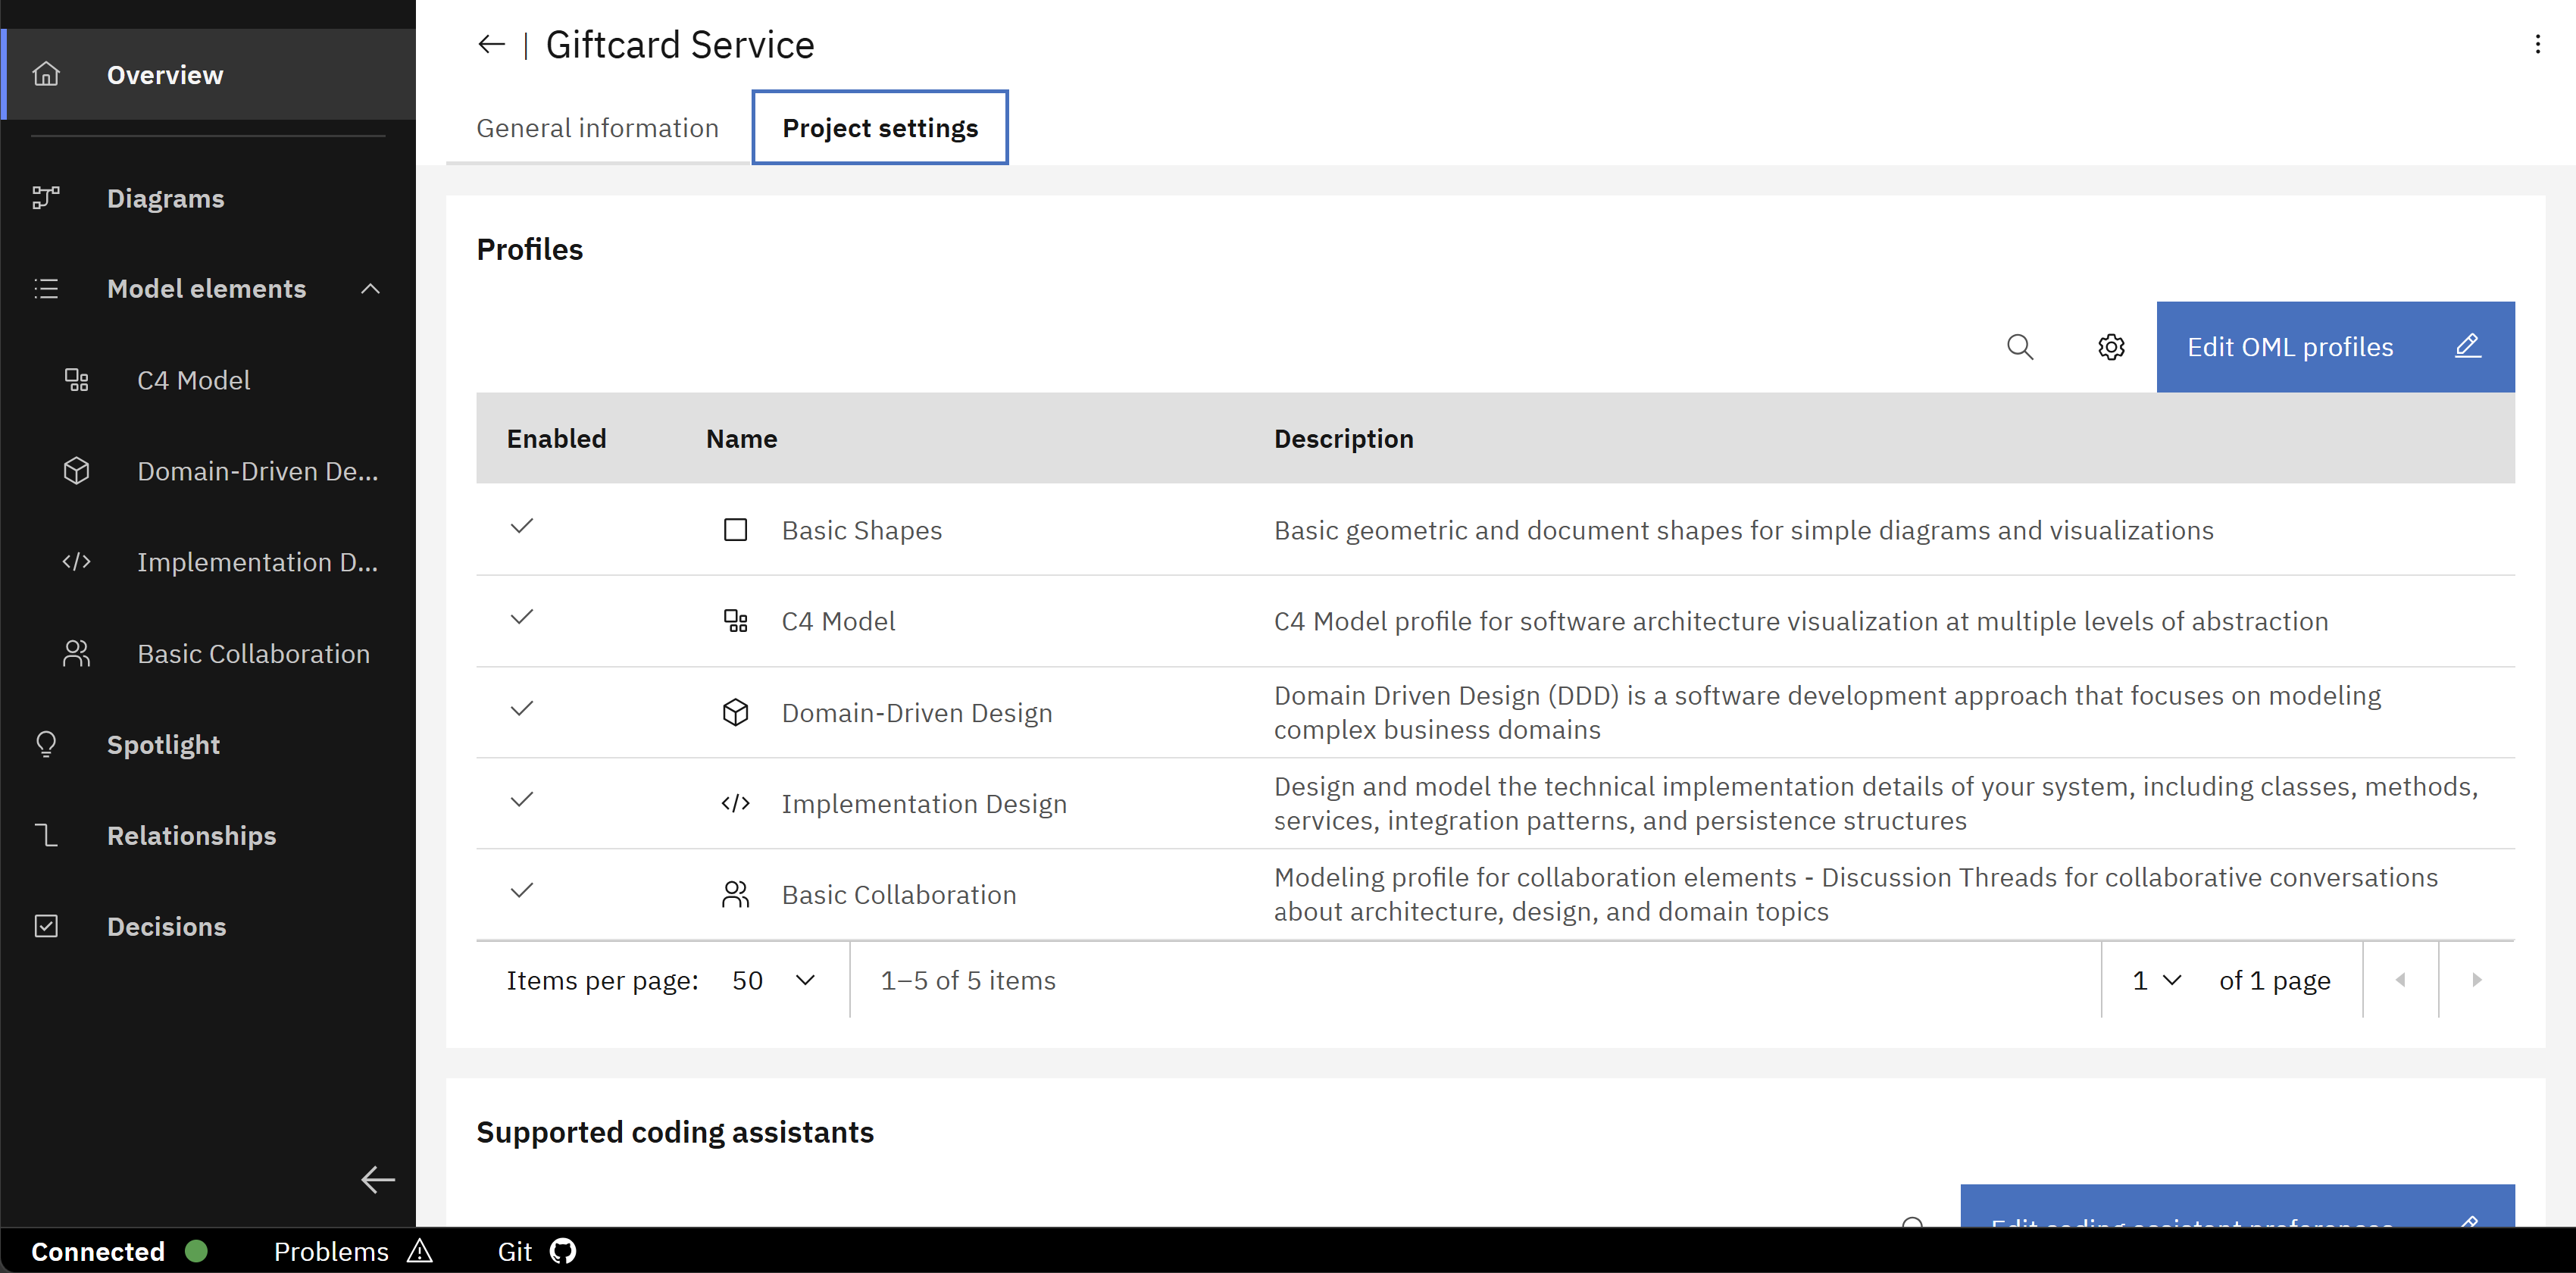Open the Items per page dropdown
The width and height of the screenshot is (2576, 1273).
[x=774, y=980]
